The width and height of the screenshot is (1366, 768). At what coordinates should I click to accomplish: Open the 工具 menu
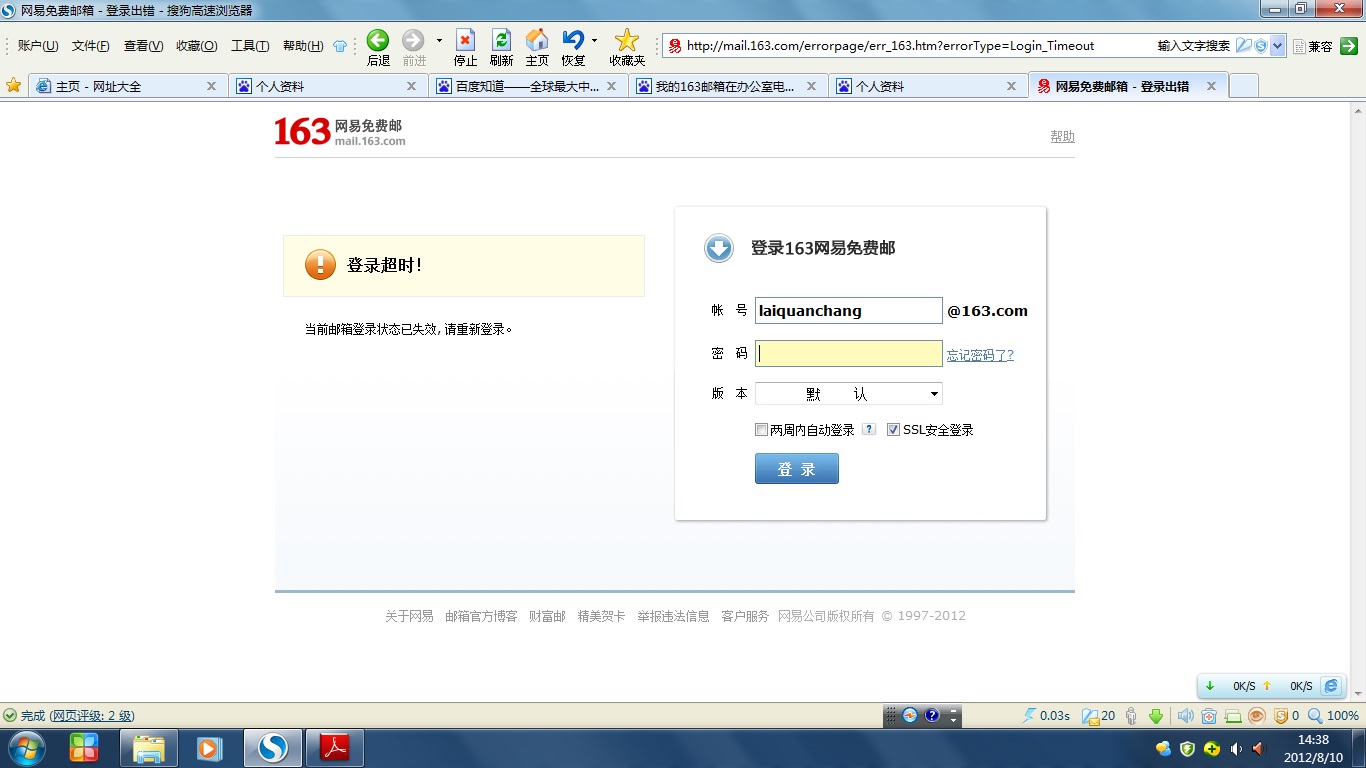(x=250, y=46)
